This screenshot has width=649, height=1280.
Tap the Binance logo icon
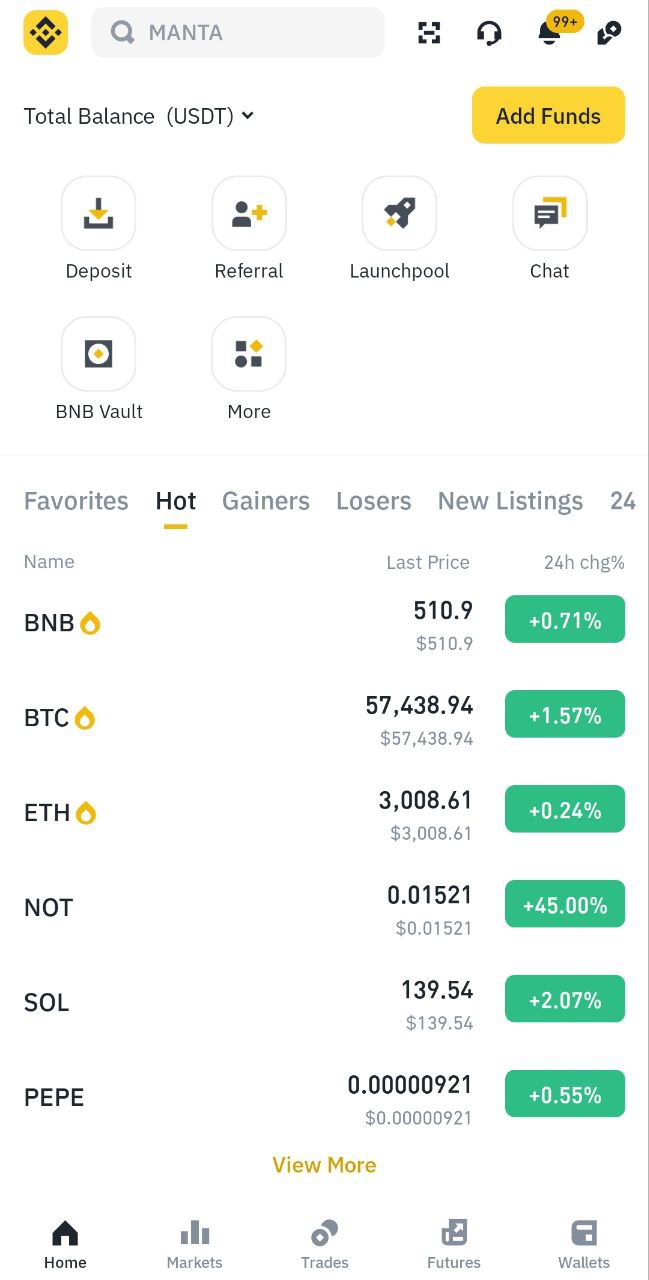(45, 32)
